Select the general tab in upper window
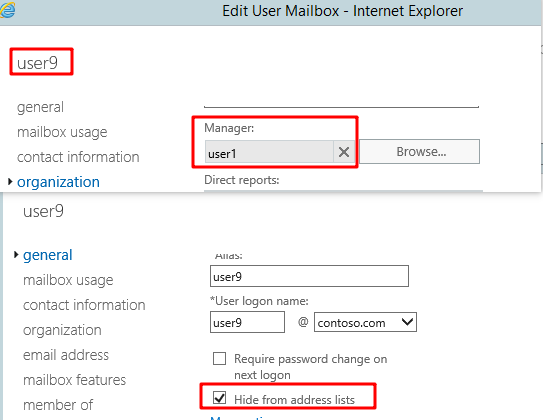The image size is (543, 420). [40, 107]
